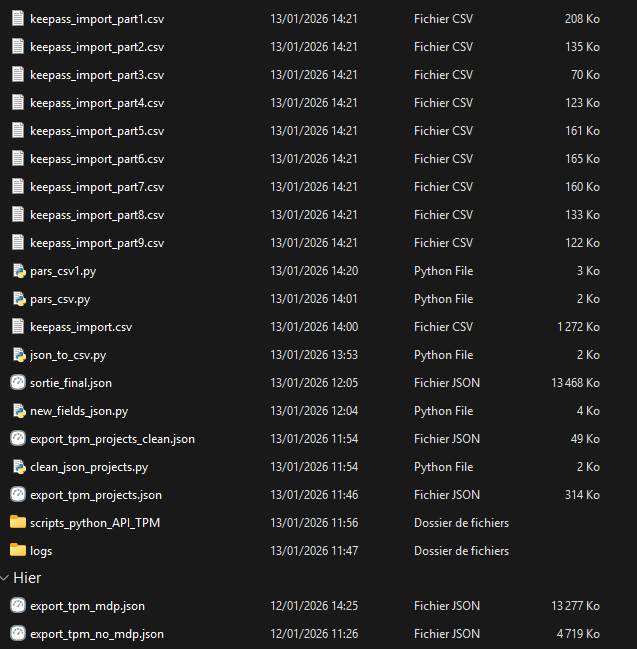Click the Hier group header label

tap(27, 578)
